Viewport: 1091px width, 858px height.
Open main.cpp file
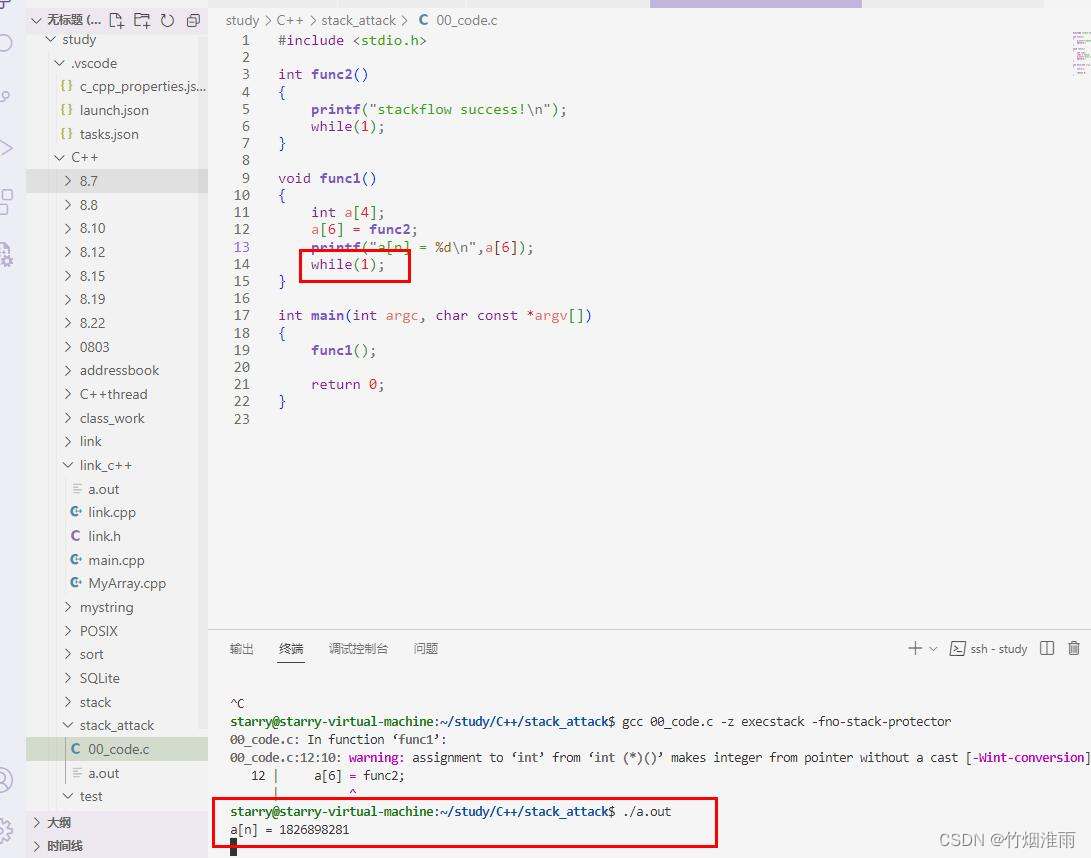coord(117,559)
